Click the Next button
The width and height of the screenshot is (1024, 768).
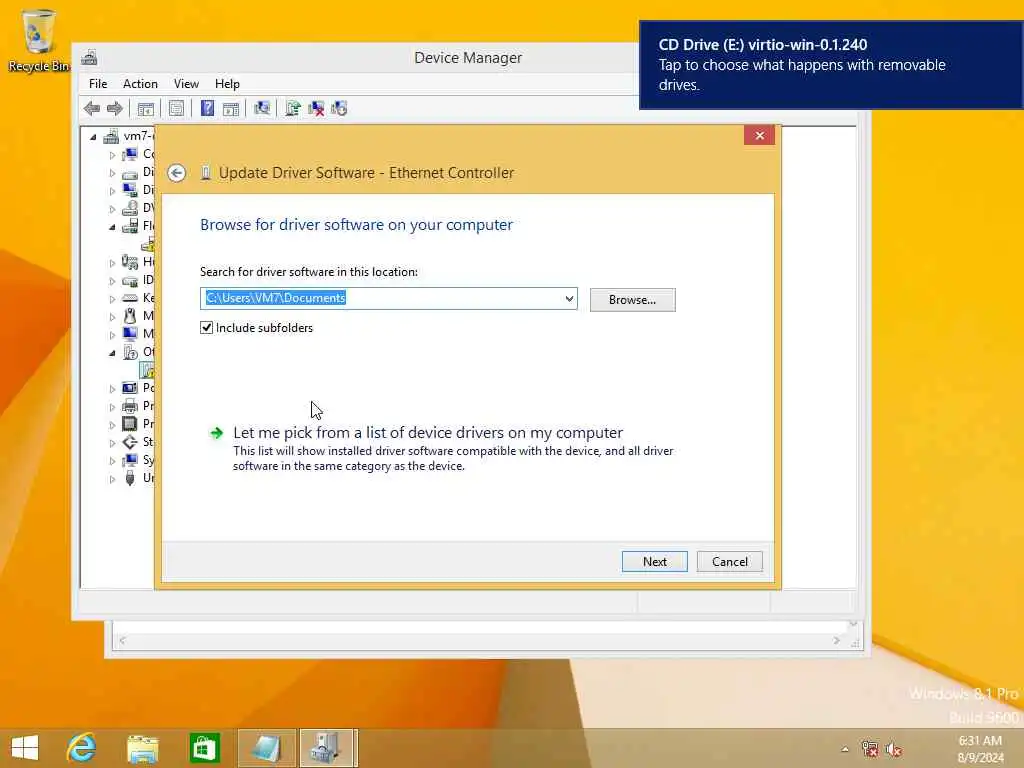click(654, 562)
